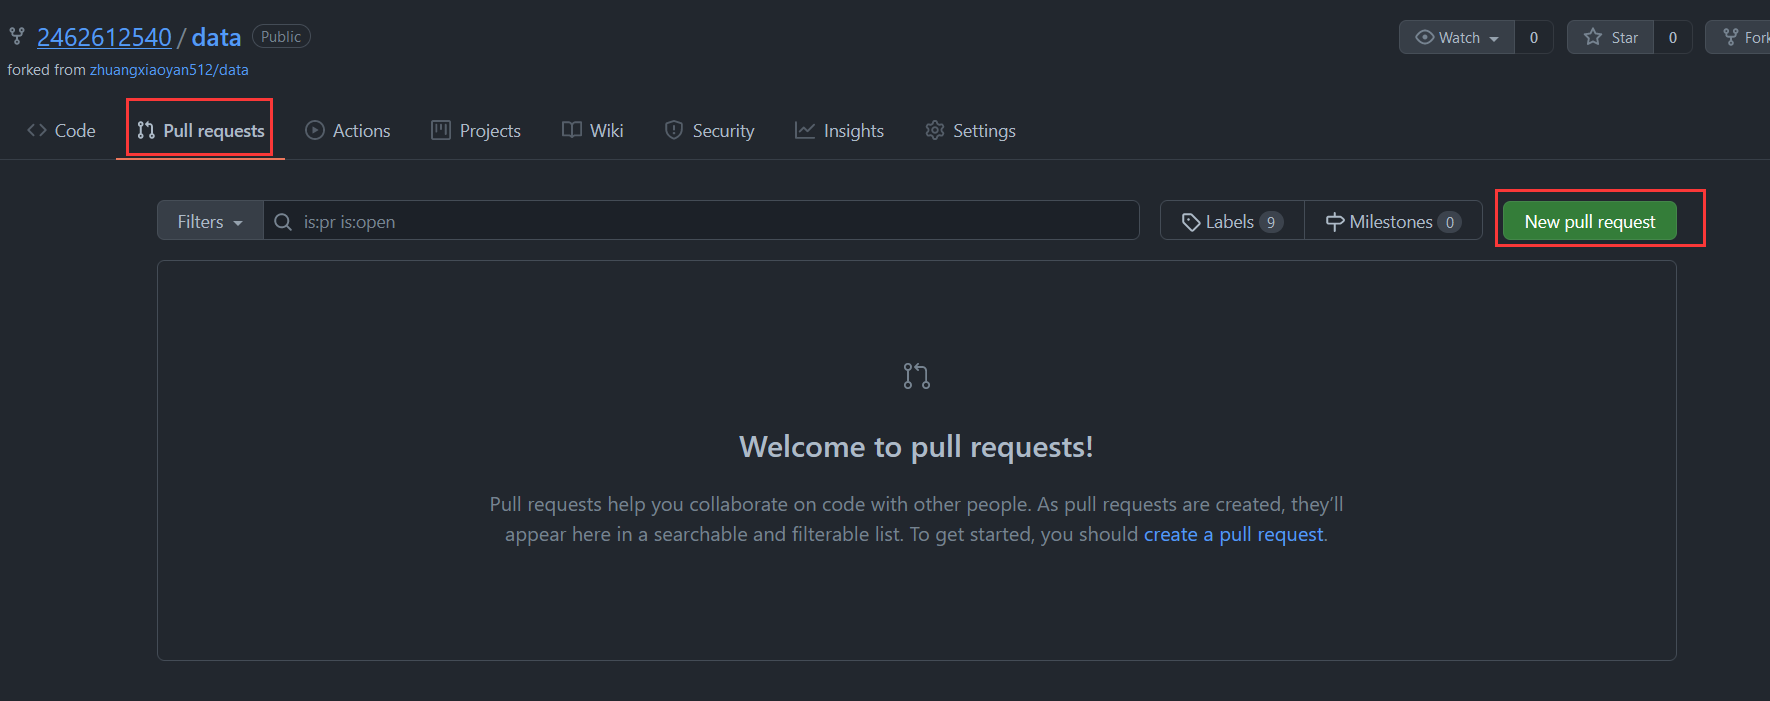Click the green New pull request button
The width and height of the screenshot is (1770, 701).
pyautogui.click(x=1590, y=221)
